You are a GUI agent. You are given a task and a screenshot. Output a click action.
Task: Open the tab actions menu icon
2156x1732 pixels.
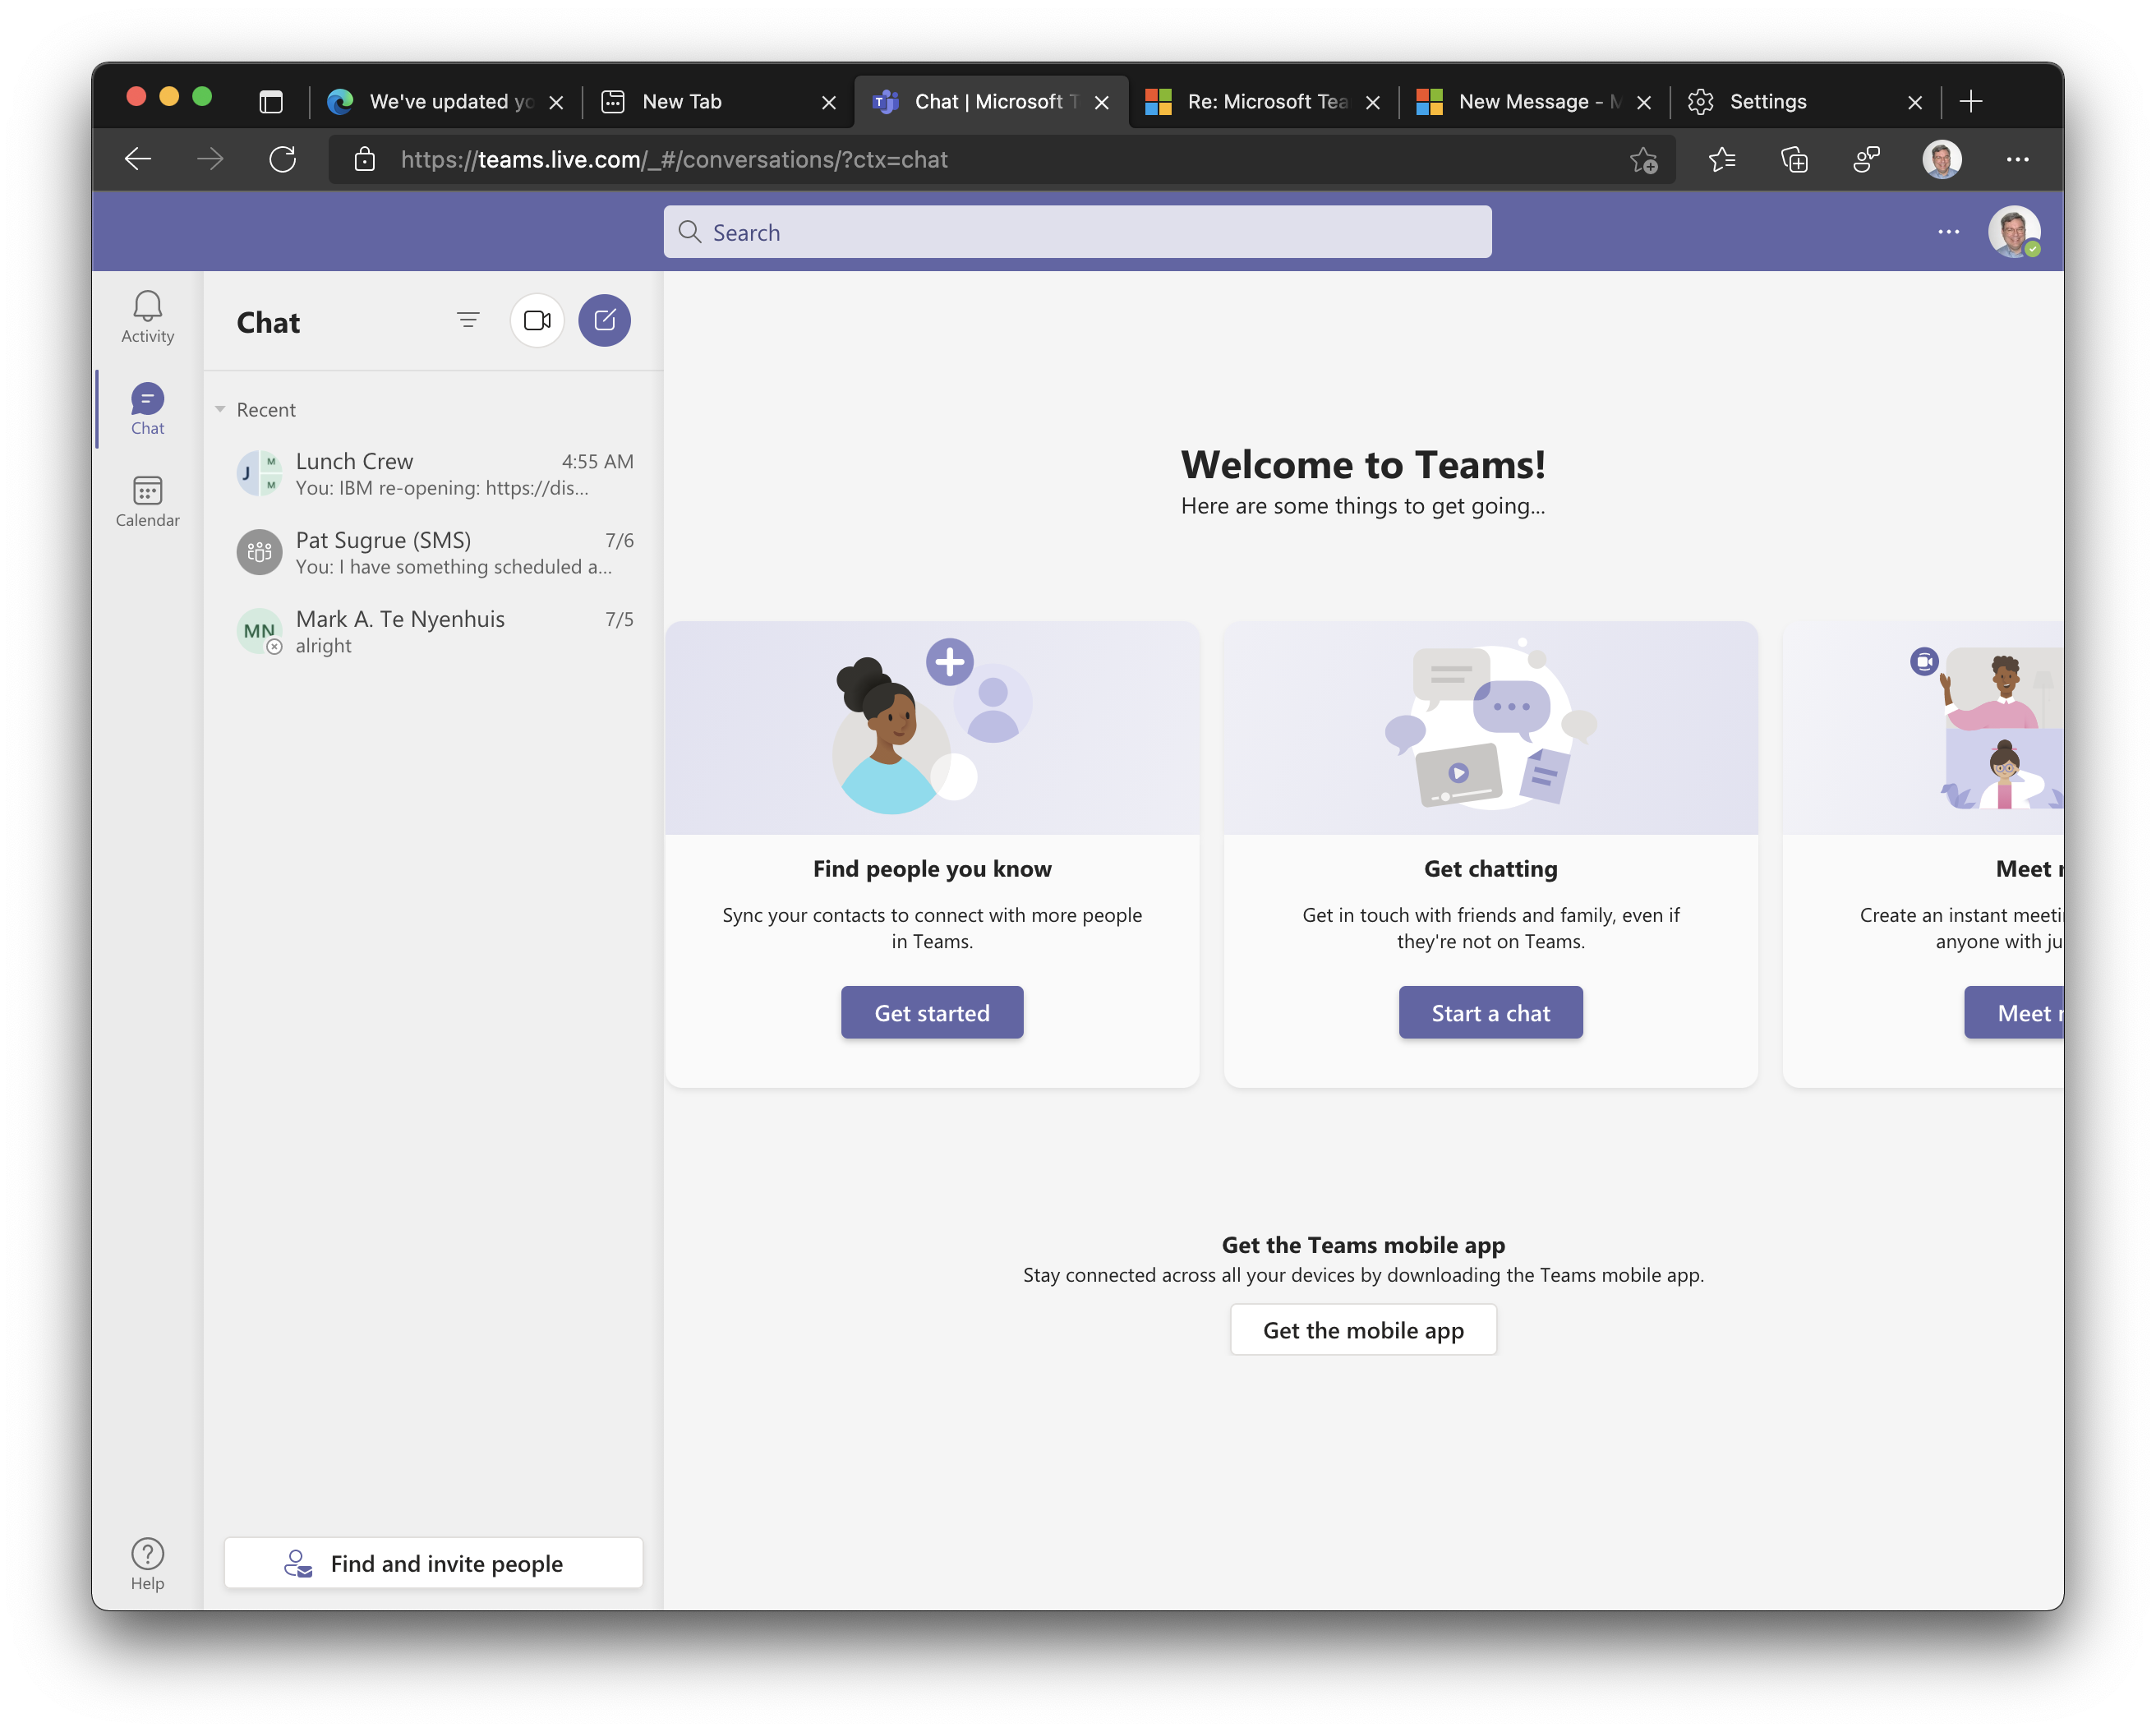[x=271, y=101]
